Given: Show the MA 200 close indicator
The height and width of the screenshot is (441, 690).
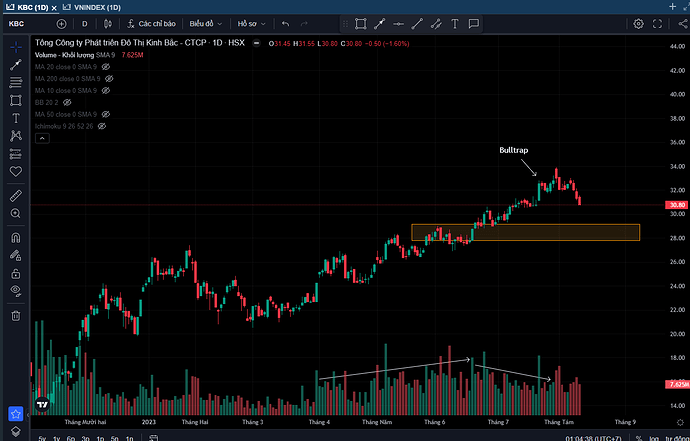Looking at the screenshot, I should pos(109,79).
